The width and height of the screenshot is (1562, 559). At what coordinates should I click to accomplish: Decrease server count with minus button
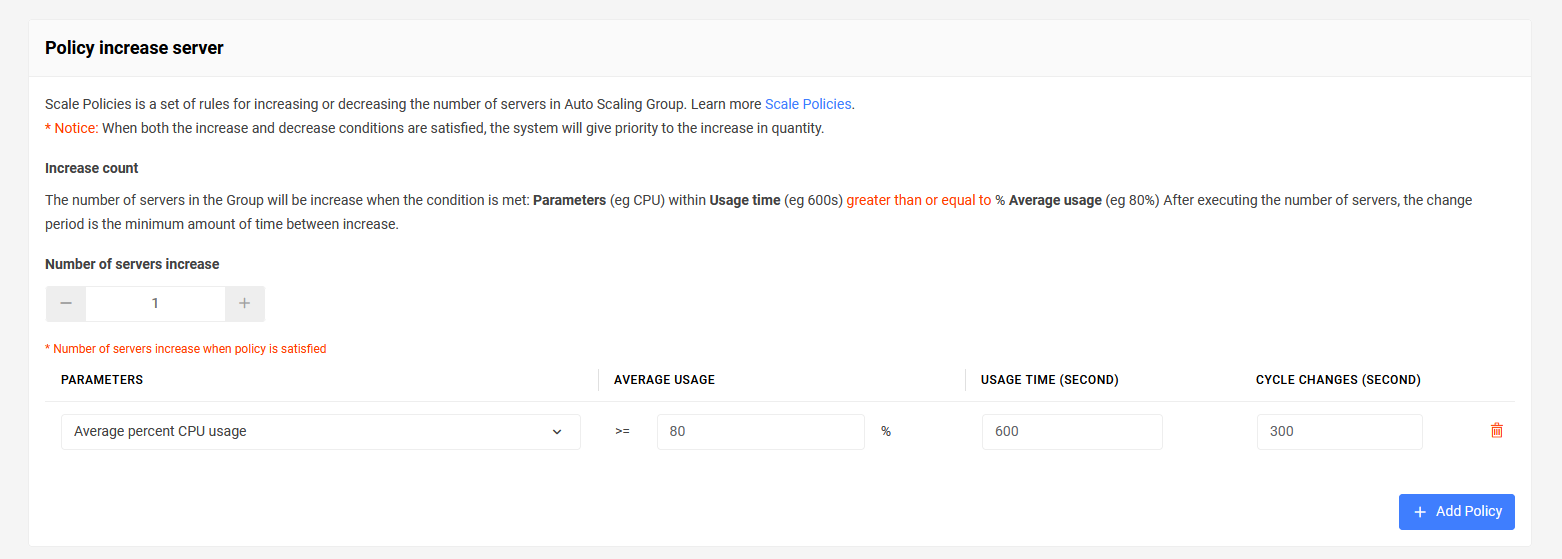click(66, 304)
